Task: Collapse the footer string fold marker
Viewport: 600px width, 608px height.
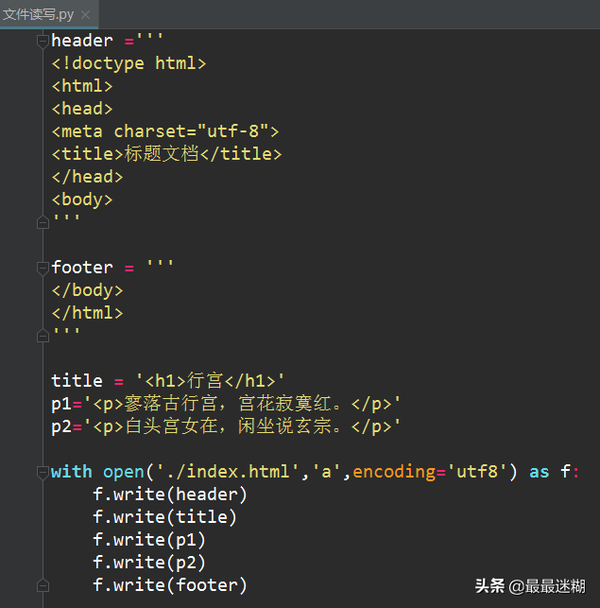Action: [42, 267]
